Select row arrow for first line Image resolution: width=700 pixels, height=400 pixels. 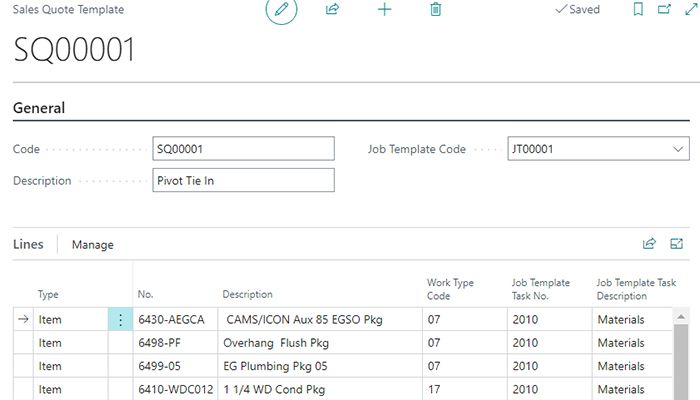(23, 319)
